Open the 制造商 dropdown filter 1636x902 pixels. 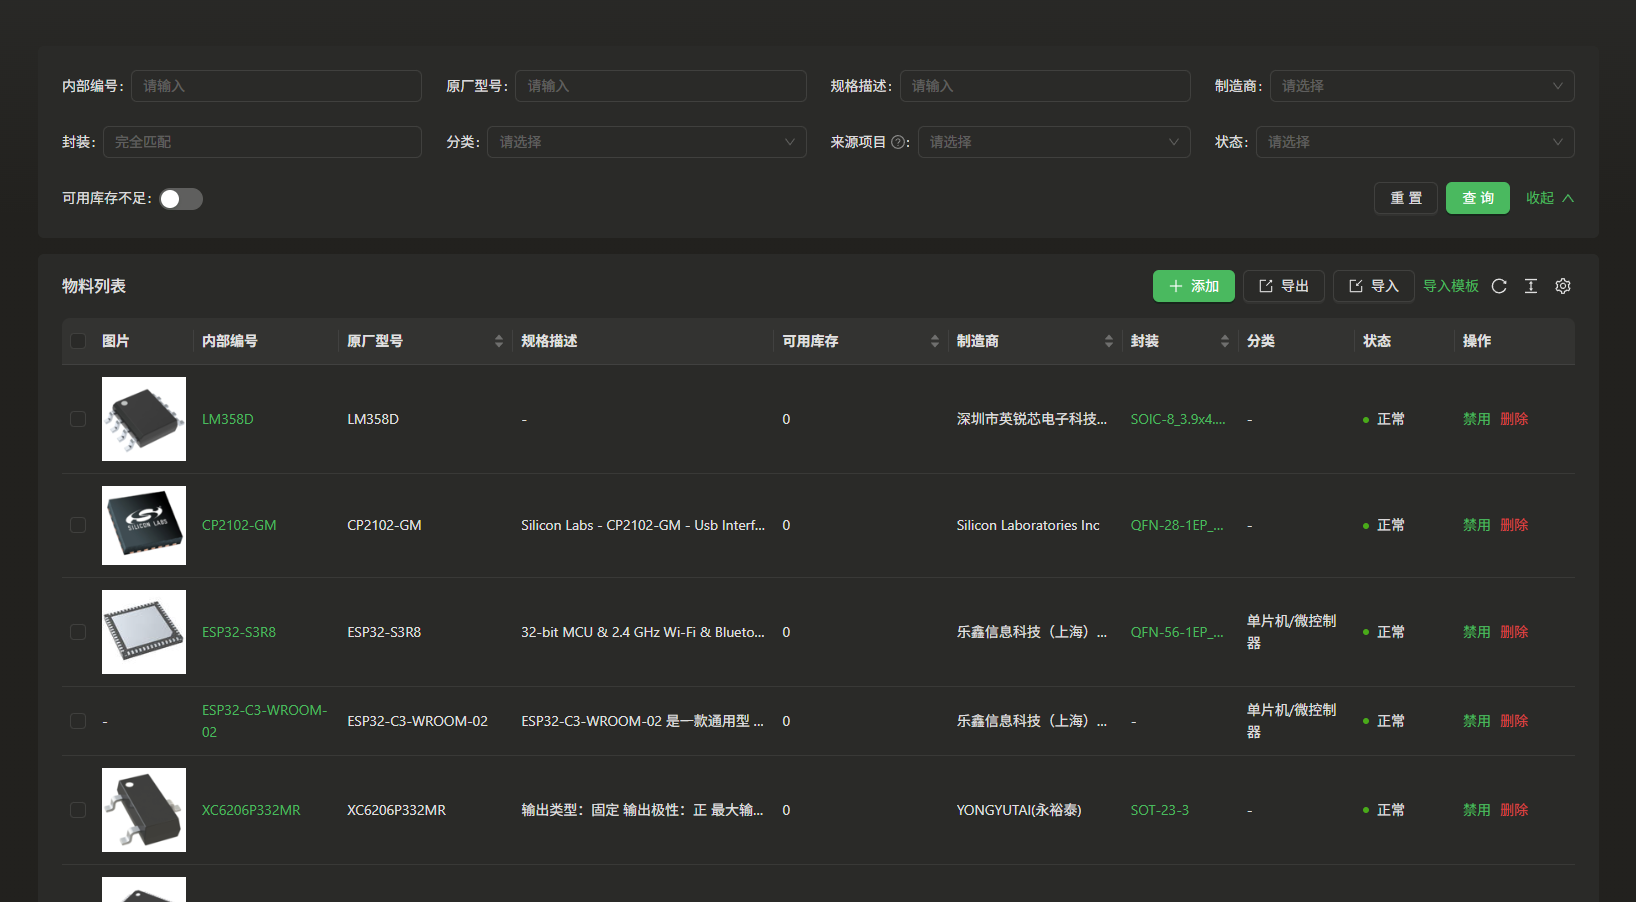point(1421,86)
